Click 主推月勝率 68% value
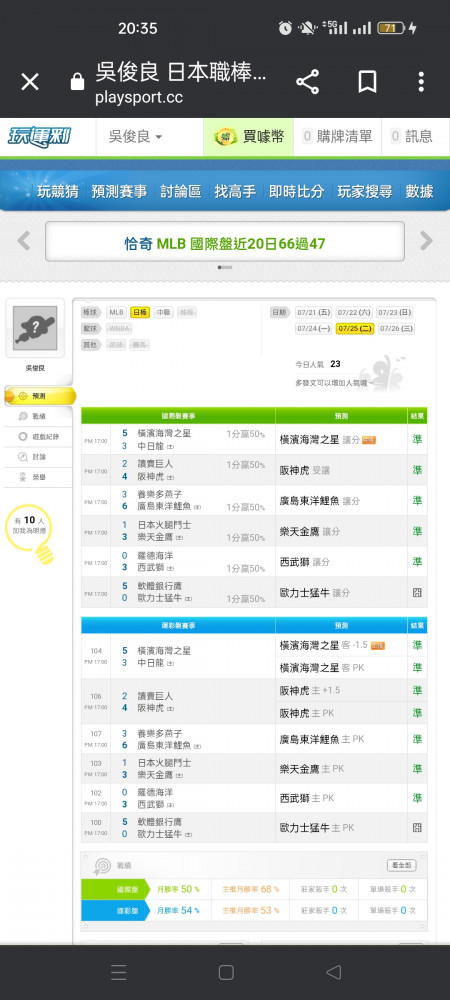Viewport: 450px width, 1000px height. click(250, 889)
